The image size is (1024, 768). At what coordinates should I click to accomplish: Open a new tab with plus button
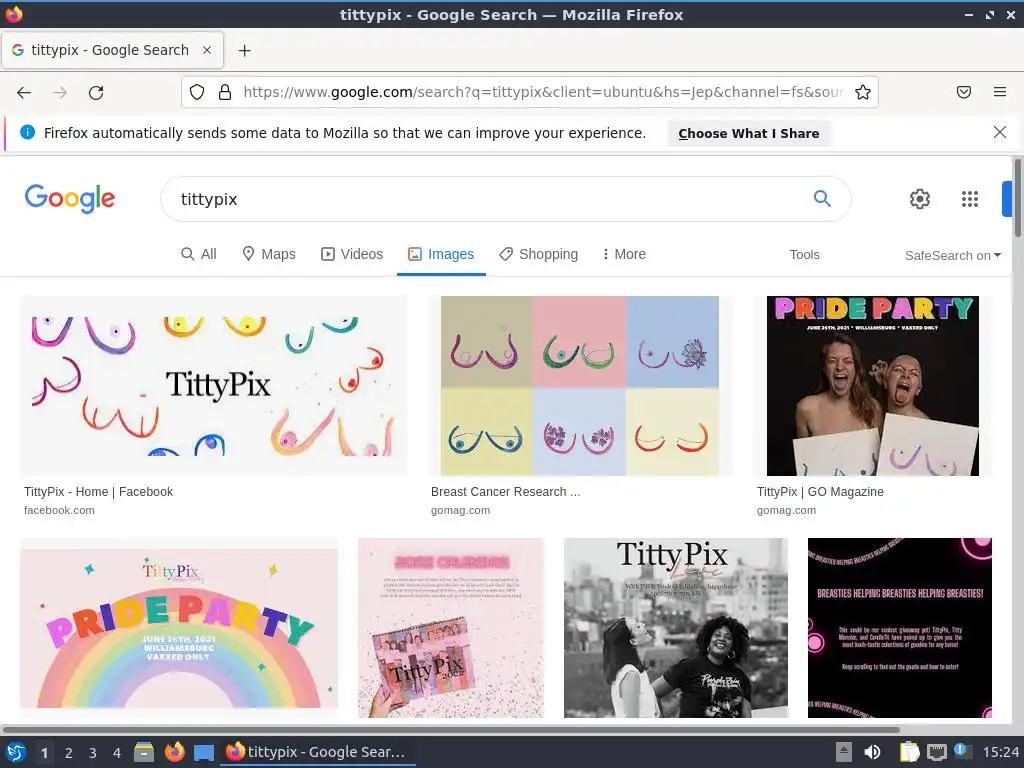[x=244, y=50]
